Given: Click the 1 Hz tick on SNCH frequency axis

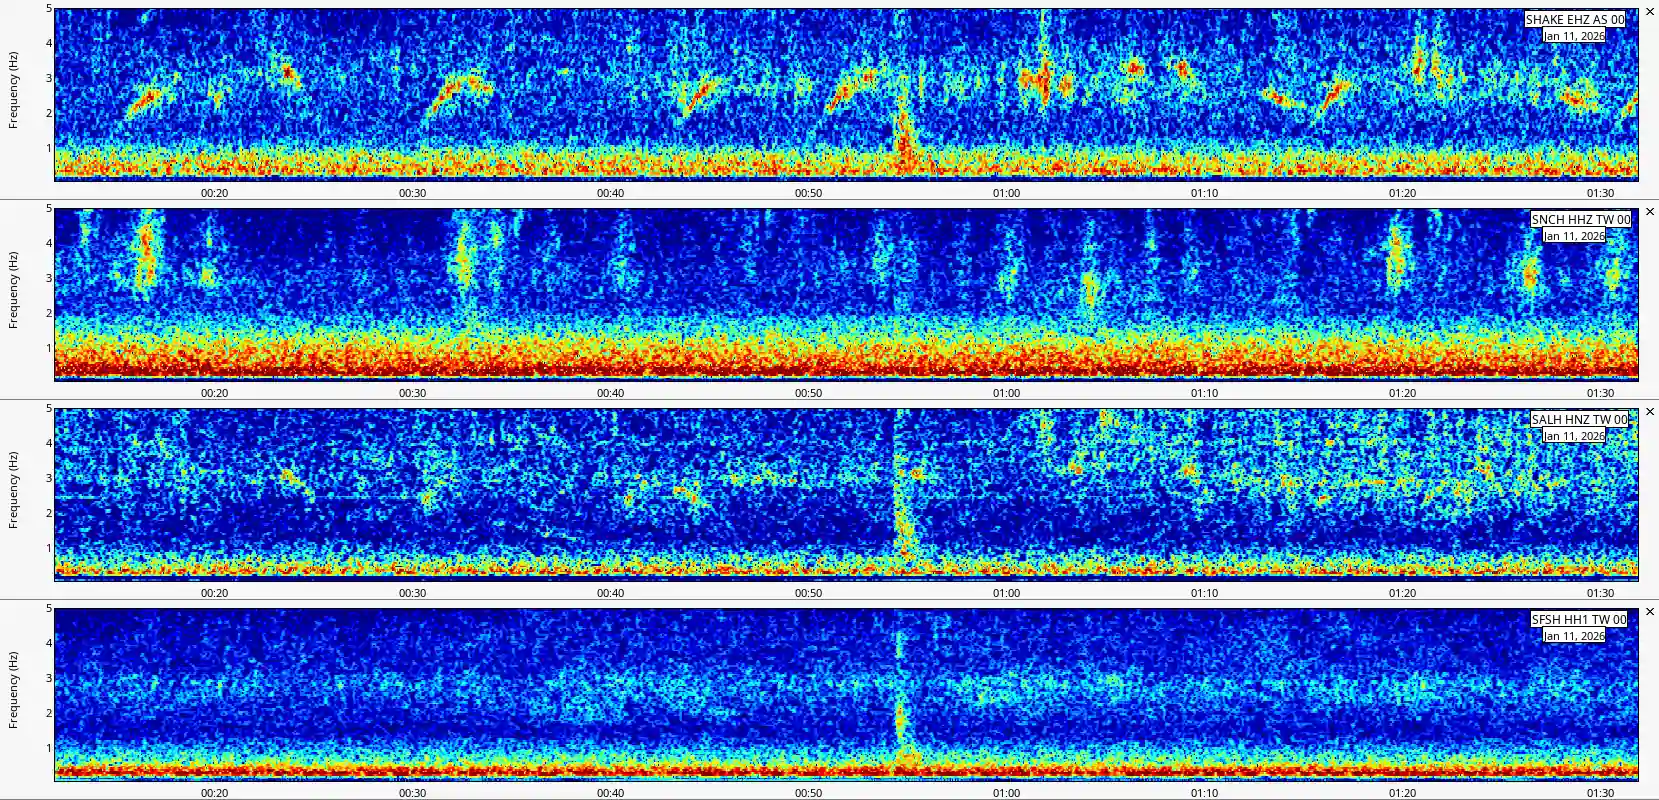Looking at the screenshot, I should click(48, 348).
